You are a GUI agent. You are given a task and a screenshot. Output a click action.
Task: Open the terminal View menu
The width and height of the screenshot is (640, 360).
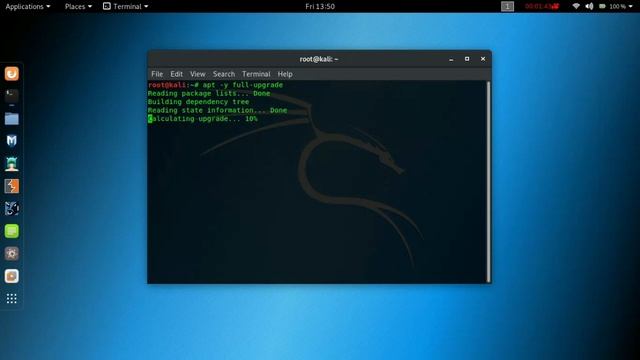(x=198, y=74)
